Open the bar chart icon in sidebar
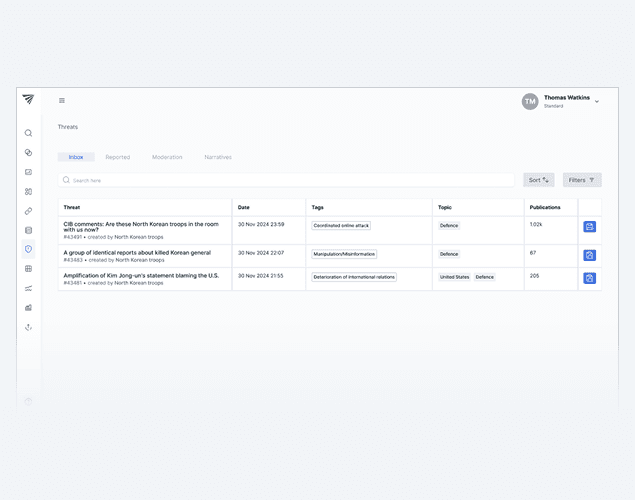This screenshot has height=500, width=635. 28,307
